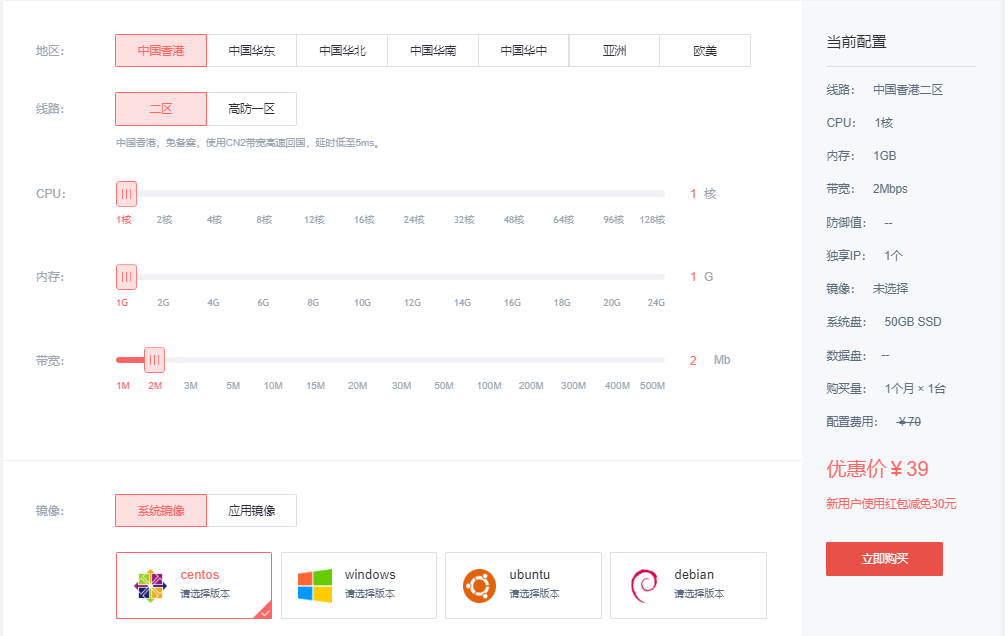Open windows 请选择版本 version selector
This screenshot has height=636, width=1005.
(370, 594)
